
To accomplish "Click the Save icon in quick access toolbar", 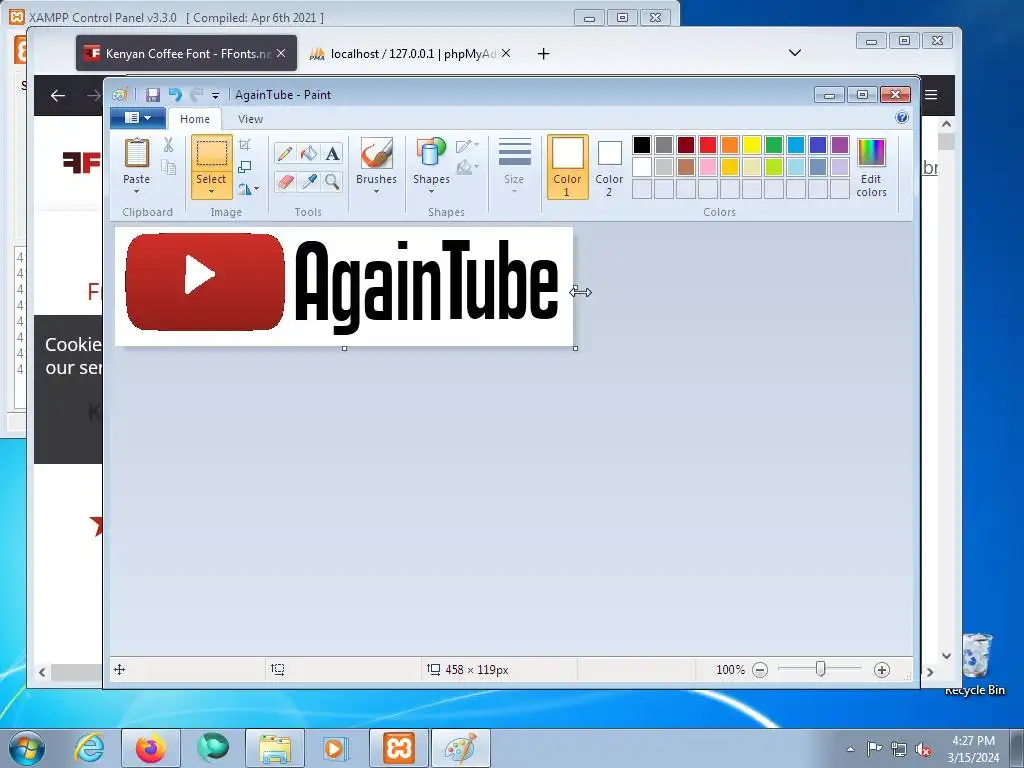I will point(152,95).
